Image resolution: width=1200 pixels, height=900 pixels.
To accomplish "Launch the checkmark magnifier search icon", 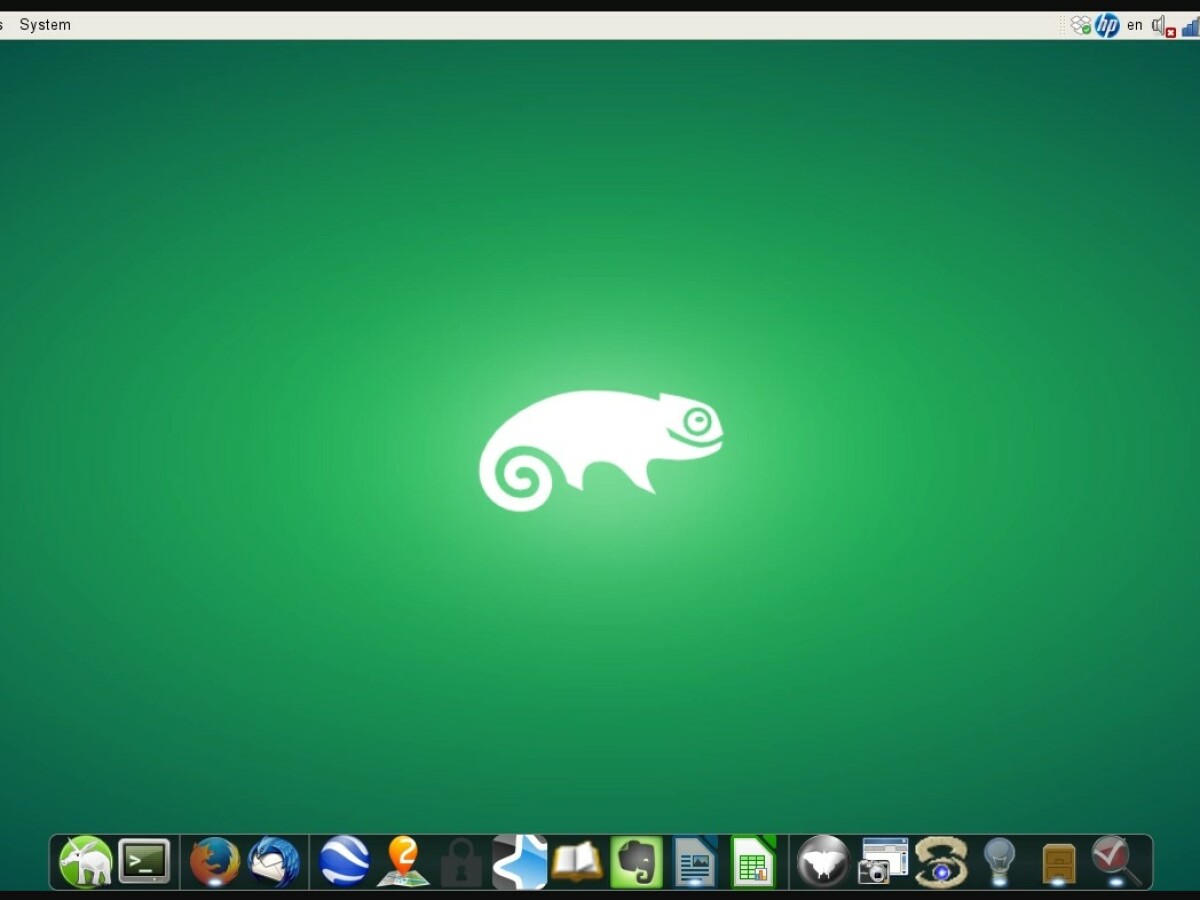I will click(x=1116, y=862).
